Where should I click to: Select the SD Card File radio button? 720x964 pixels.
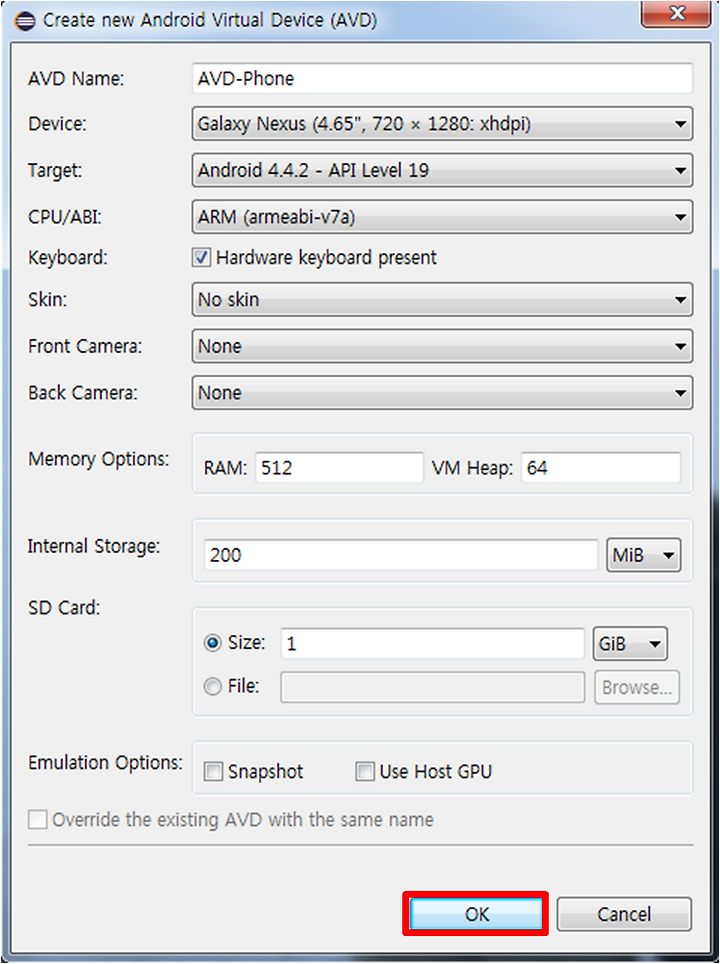pos(212,687)
